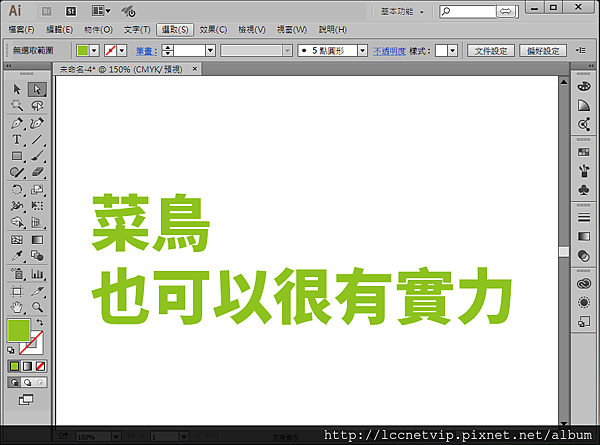Viewport: 600px width, 445px height.
Task: Select the Symbol Sprayer tool
Action: coord(17,274)
